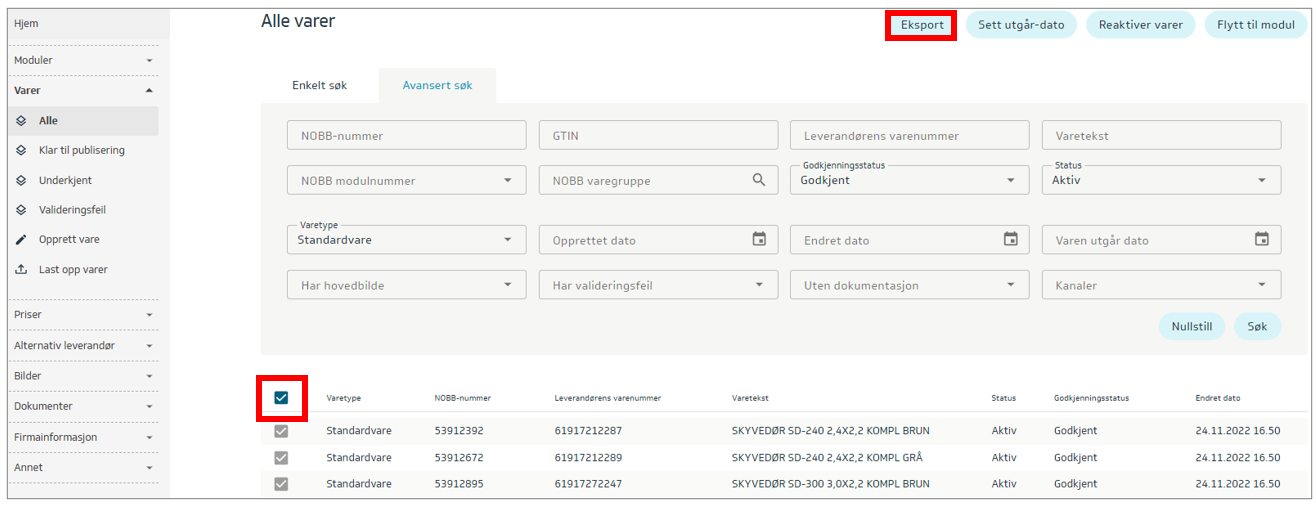Viewport: 1316px width, 505px height.
Task: Click the Eksport button
Action: [x=921, y=25]
